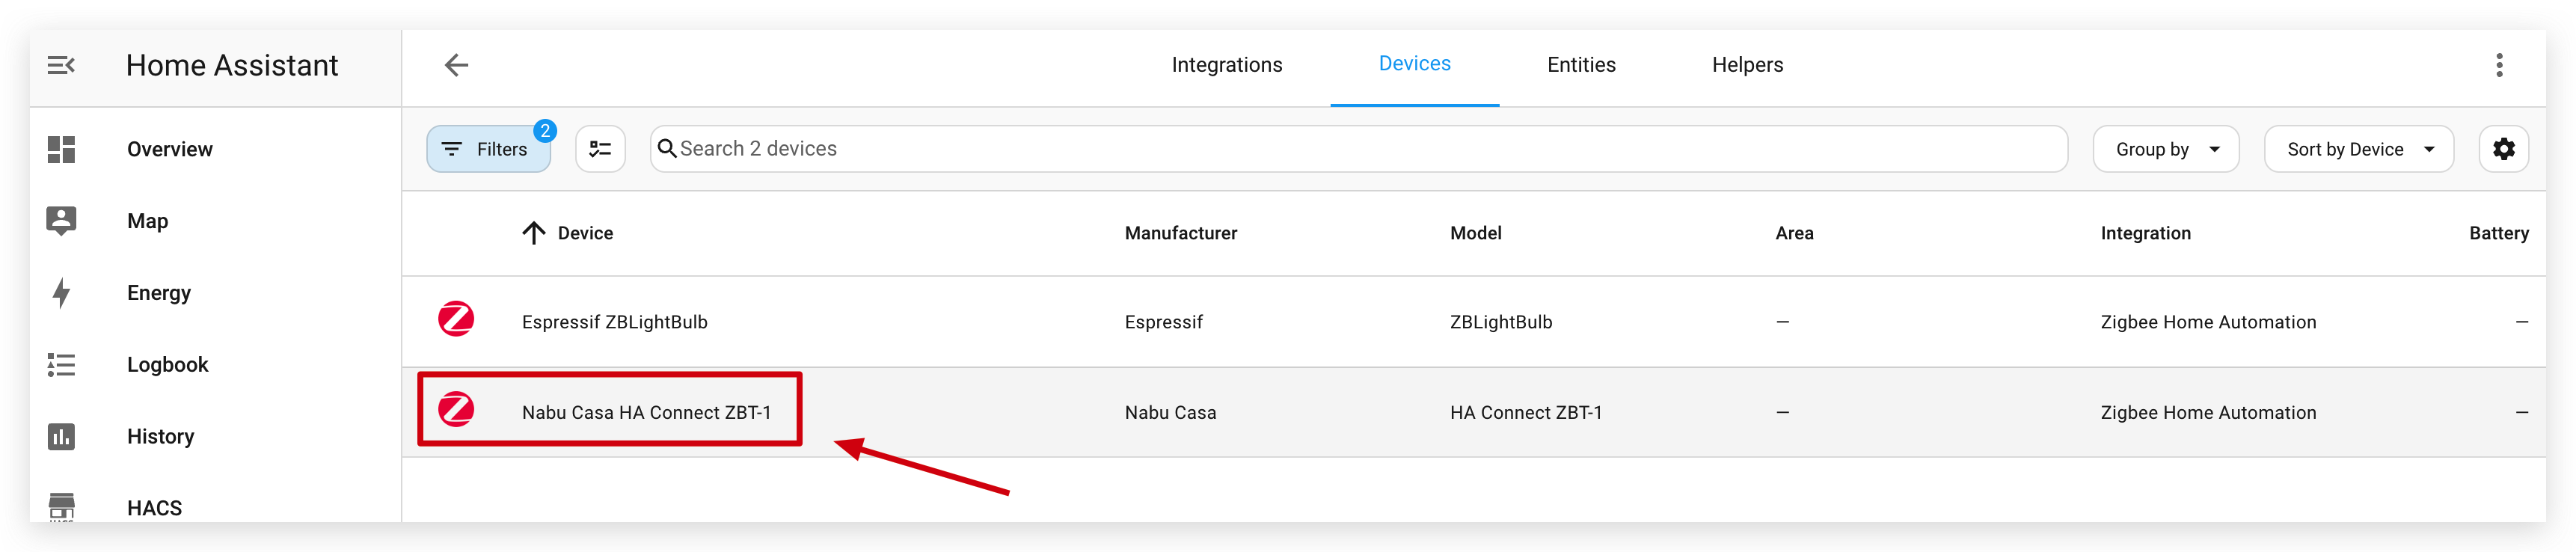
Task: Click Zigbee Home Automation in Espressif row
Action: (x=2207, y=323)
